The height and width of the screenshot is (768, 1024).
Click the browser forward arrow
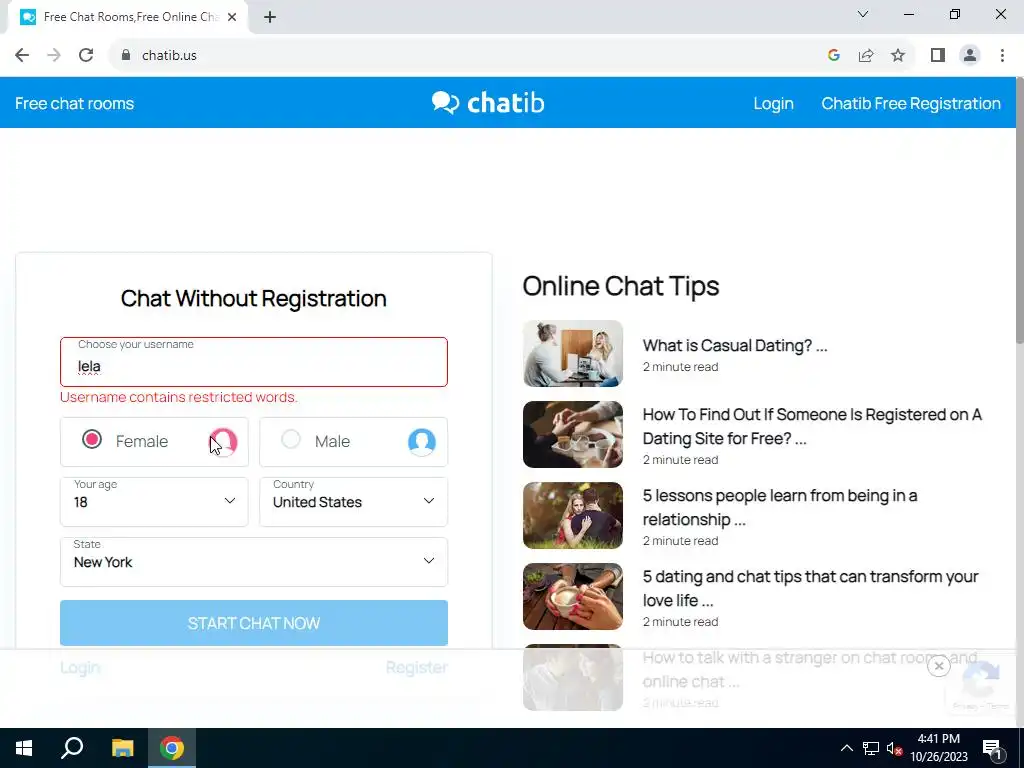54,56
